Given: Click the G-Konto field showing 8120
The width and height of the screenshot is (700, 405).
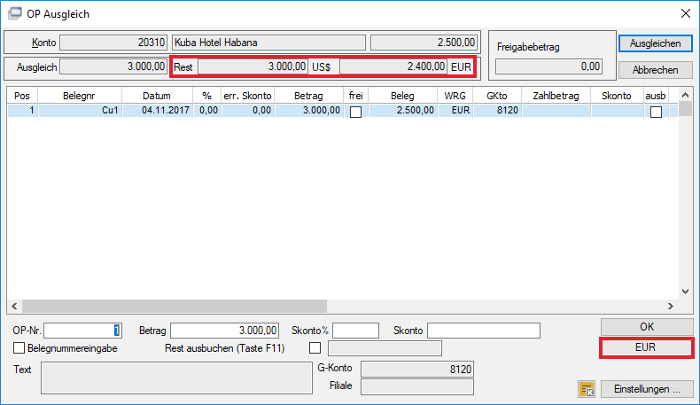Looking at the screenshot, I should point(417,369).
